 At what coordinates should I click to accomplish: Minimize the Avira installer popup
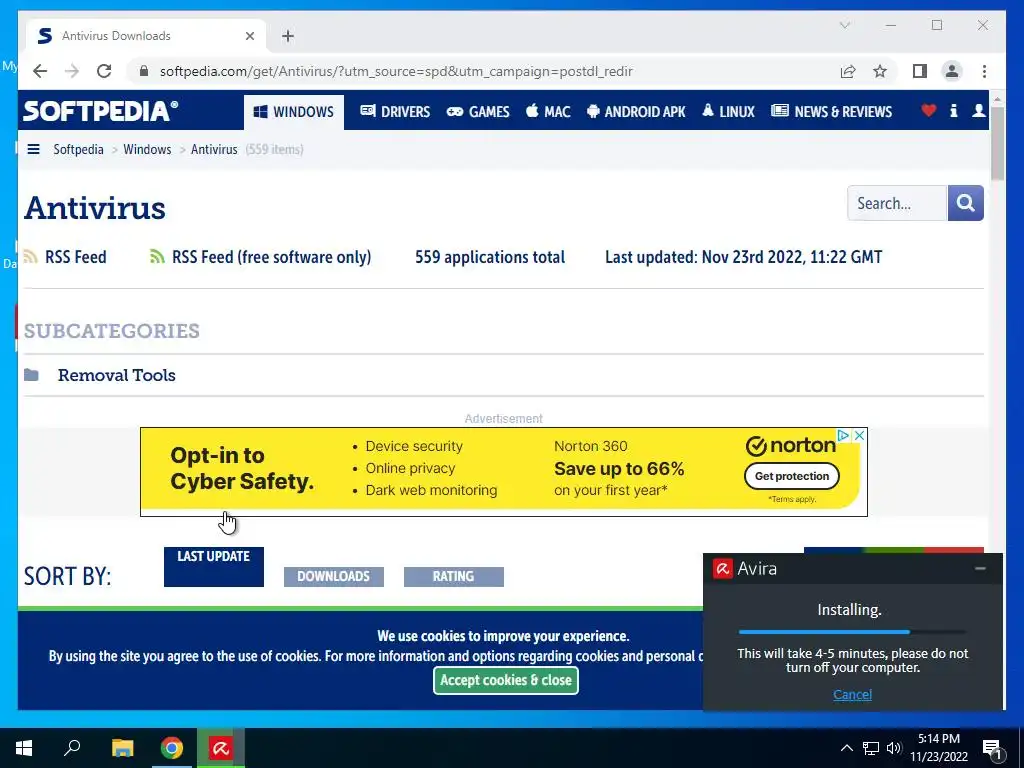tap(980, 569)
